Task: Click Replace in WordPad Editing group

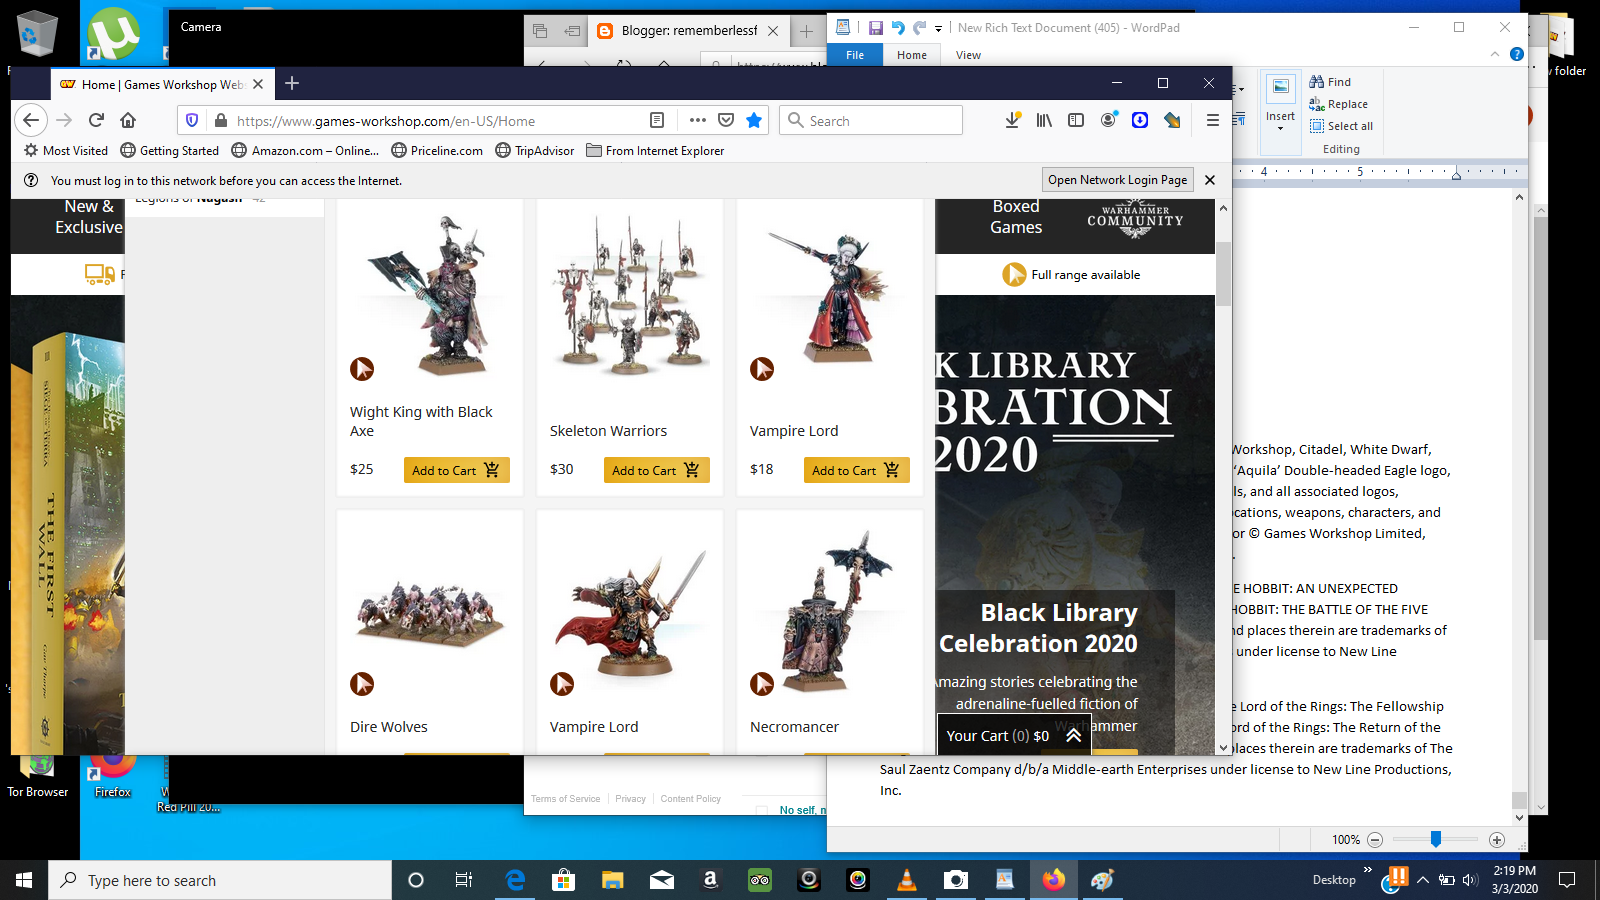Action: coord(1339,104)
